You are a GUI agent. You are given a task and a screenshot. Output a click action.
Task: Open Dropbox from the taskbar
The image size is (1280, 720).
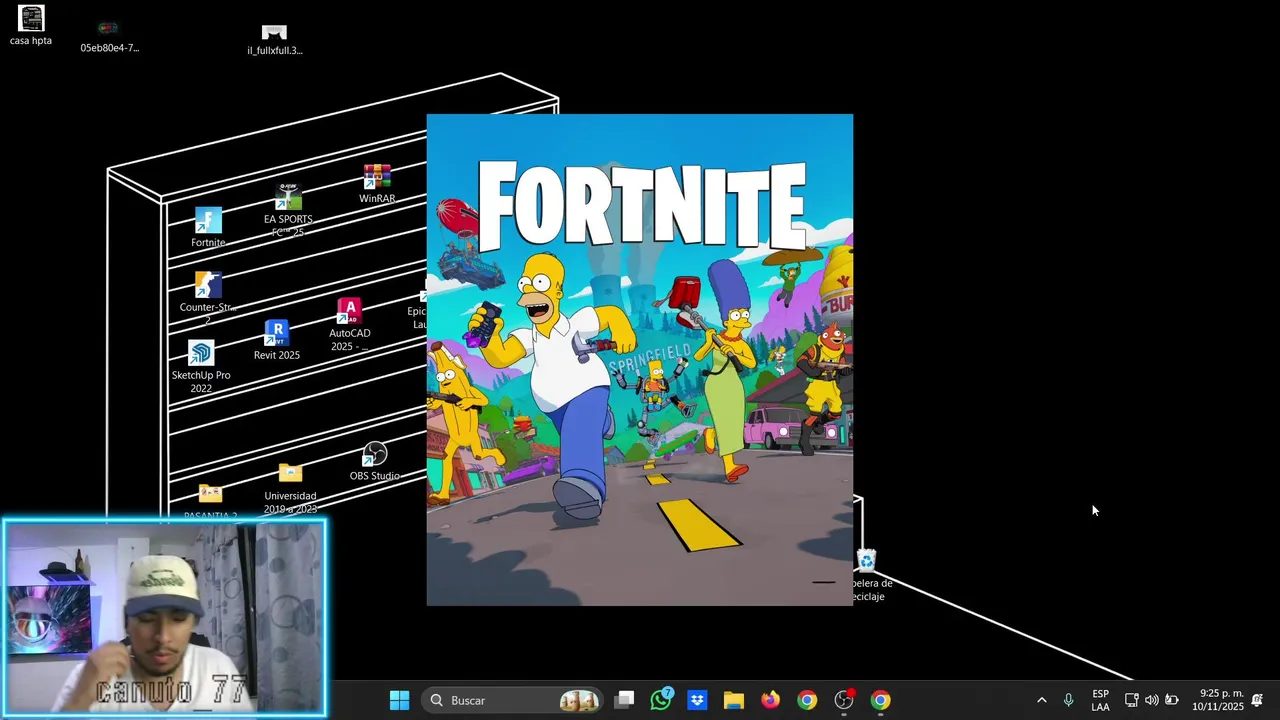(697, 700)
